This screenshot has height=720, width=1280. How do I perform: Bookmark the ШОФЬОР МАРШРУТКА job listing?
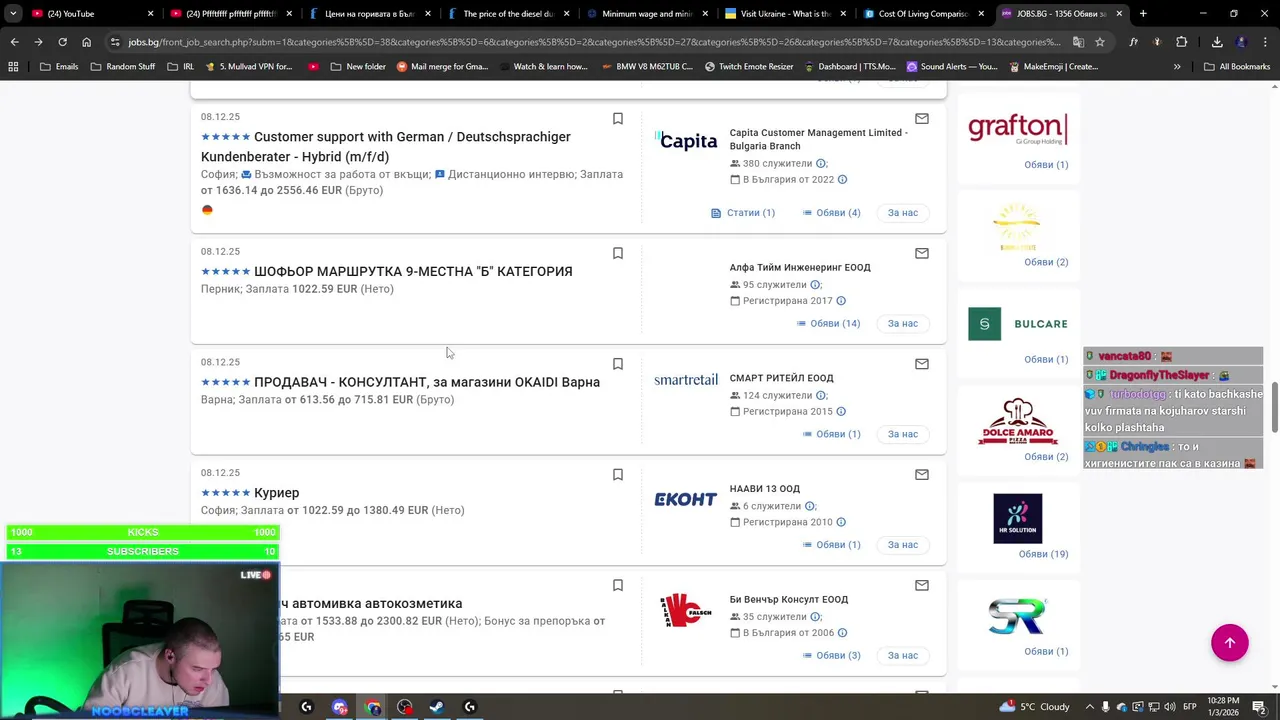[x=618, y=253]
